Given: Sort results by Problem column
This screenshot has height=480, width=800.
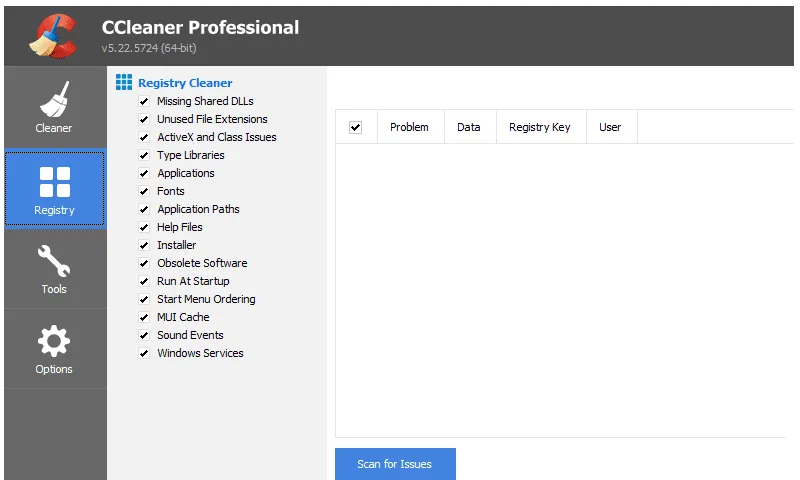Looking at the screenshot, I should click(410, 127).
